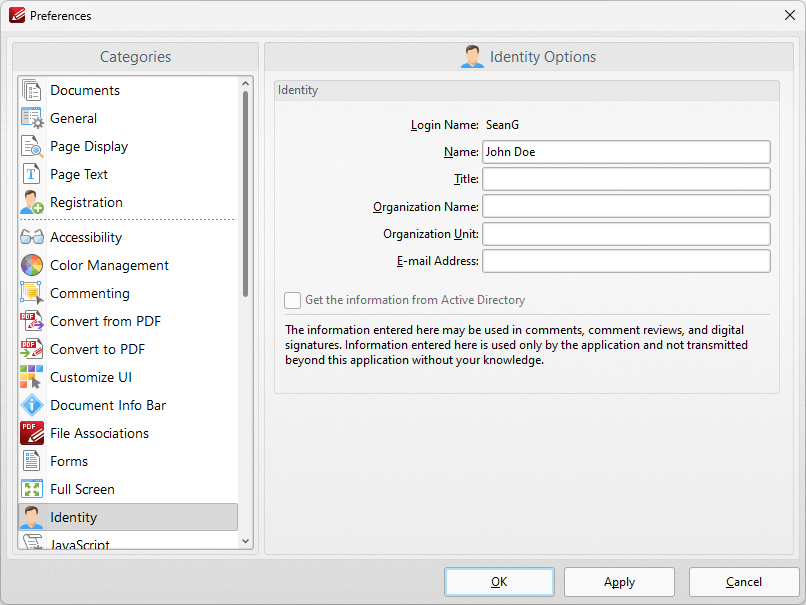Enable Get the information from Active Directory
This screenshot has width=806, height=605.
(292, 300)
